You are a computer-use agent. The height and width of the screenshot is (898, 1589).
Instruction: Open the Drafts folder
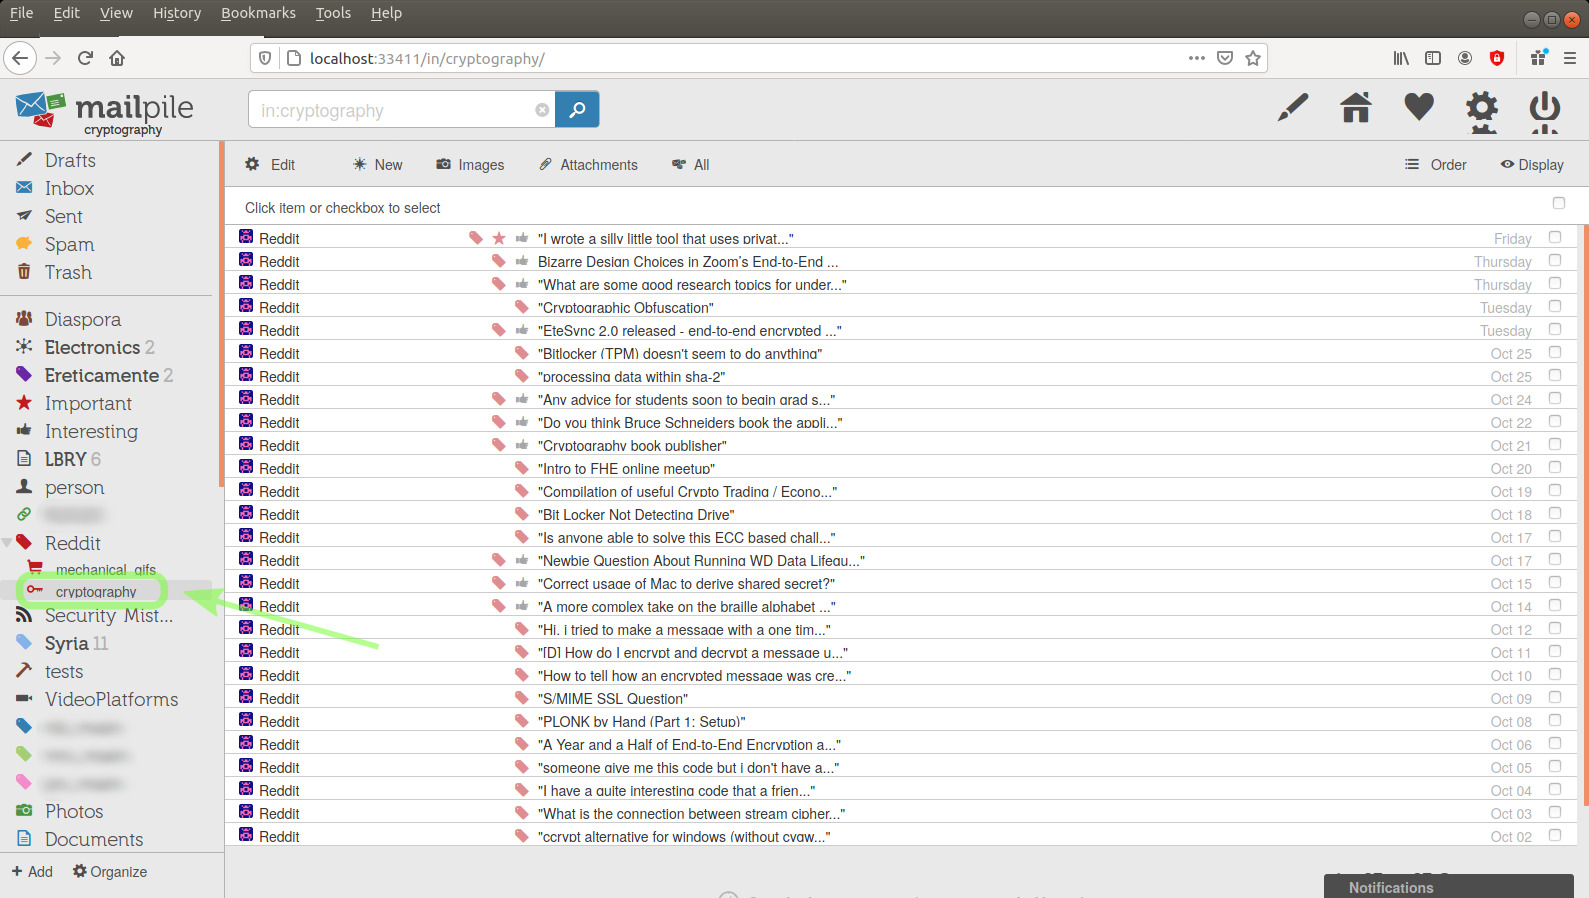(x=70, y=160)
